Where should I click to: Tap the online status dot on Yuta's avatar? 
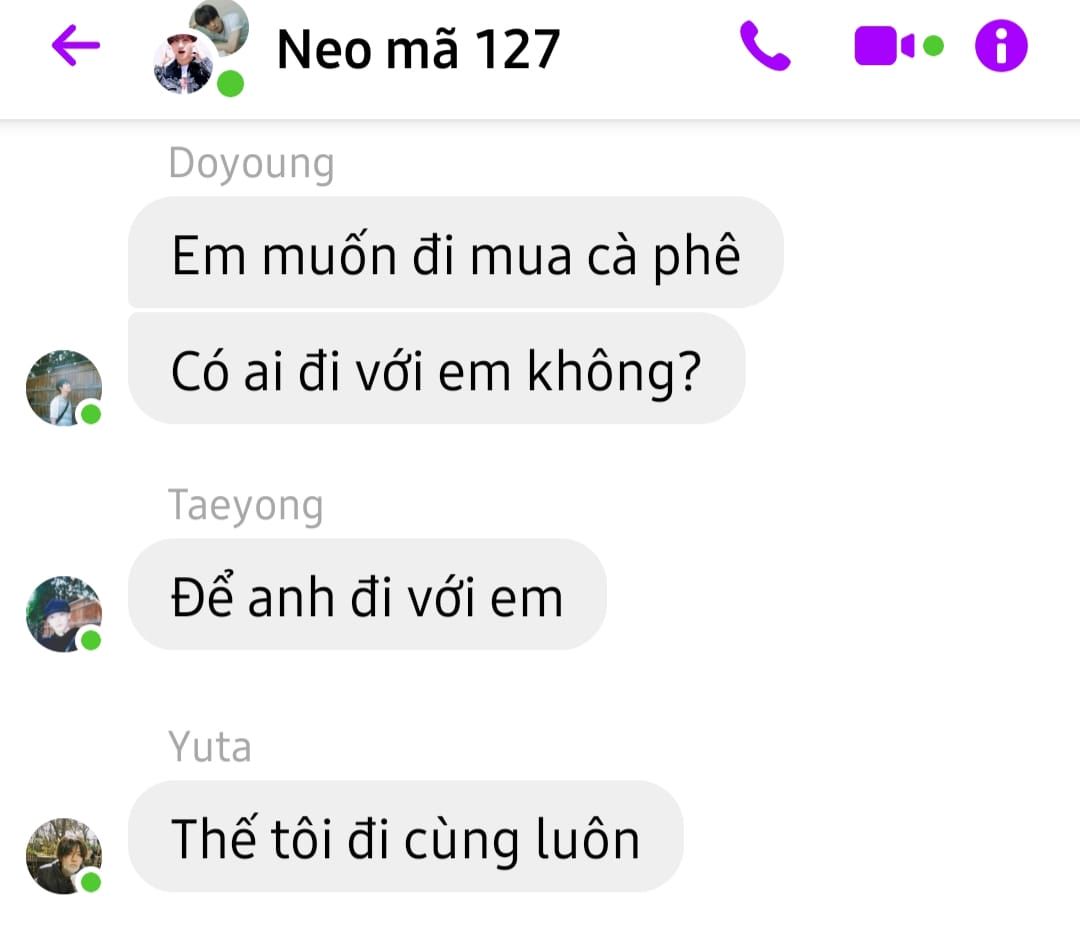[x=91, y=881]
